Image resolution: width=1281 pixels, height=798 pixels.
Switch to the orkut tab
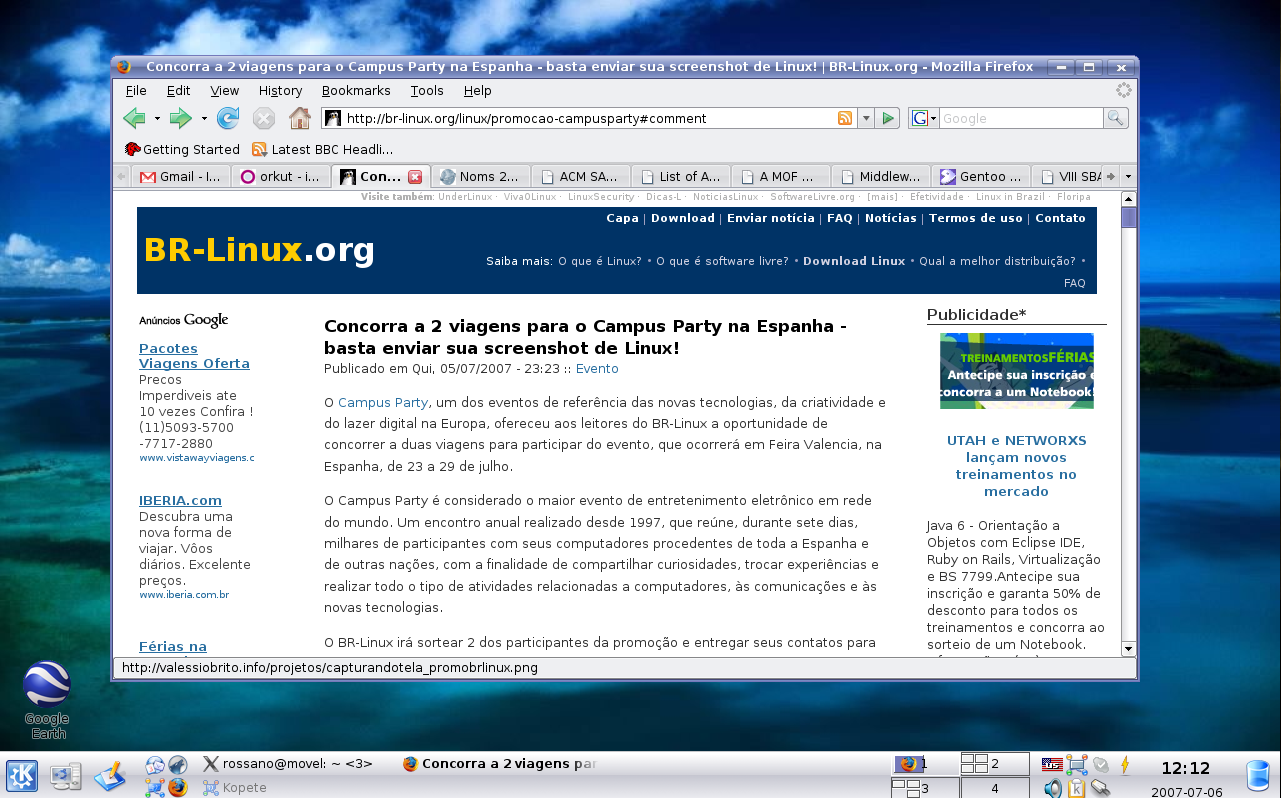pyautogui.click(x=281, y=176)
